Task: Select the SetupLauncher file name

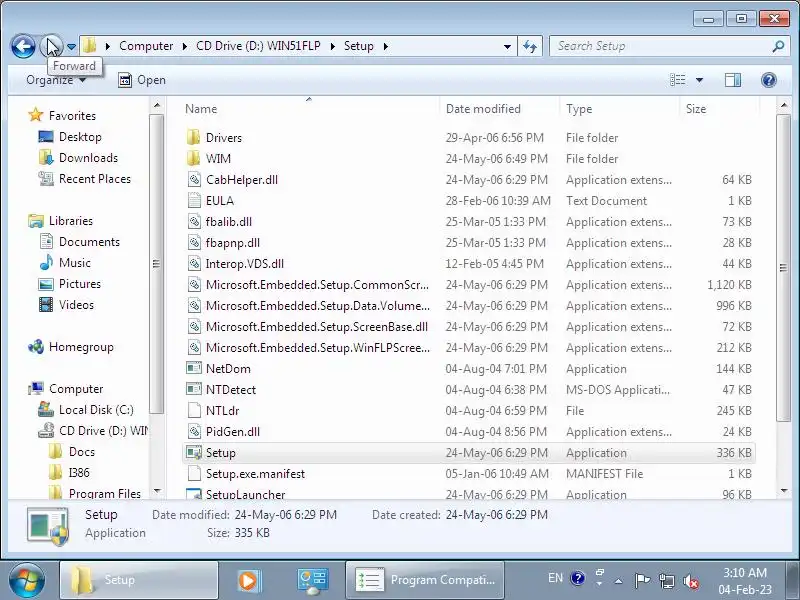Action: [245, 494]
